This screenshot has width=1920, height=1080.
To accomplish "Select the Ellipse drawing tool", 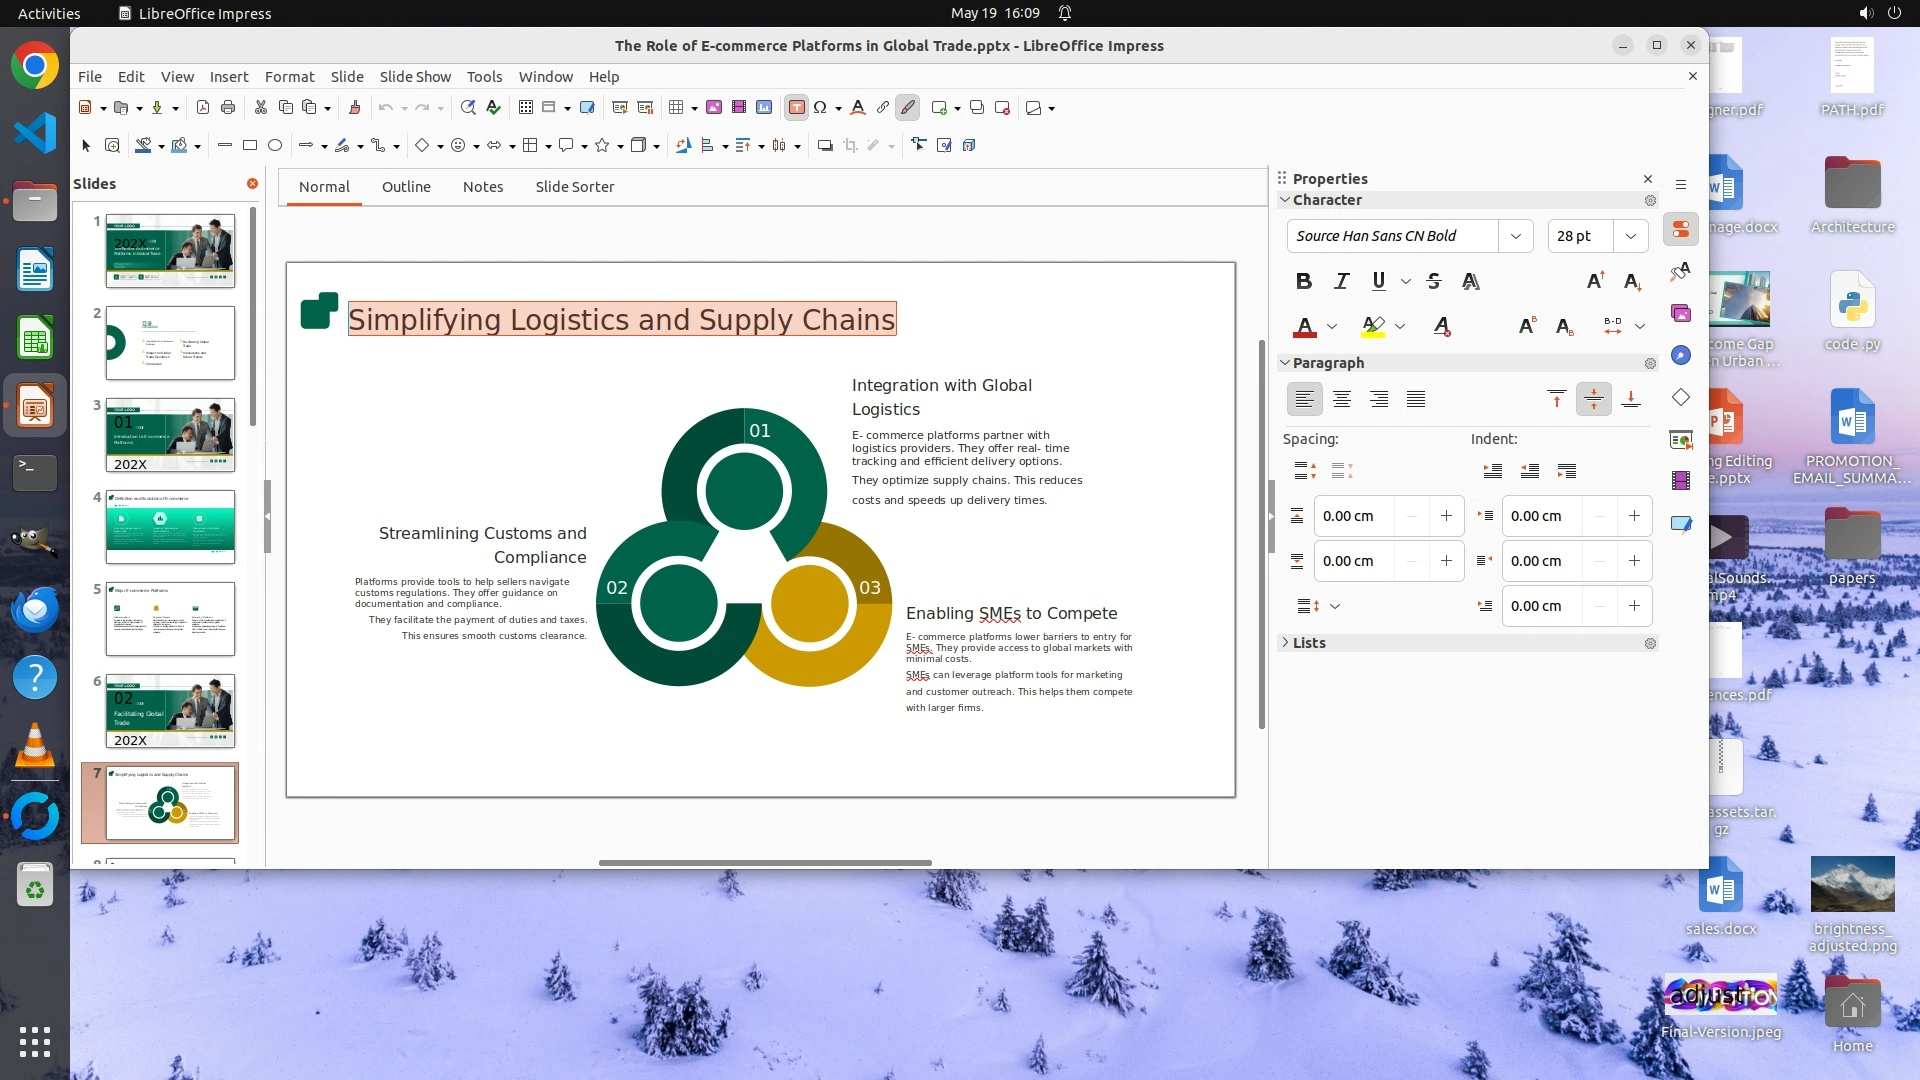I will coord(275,146).
